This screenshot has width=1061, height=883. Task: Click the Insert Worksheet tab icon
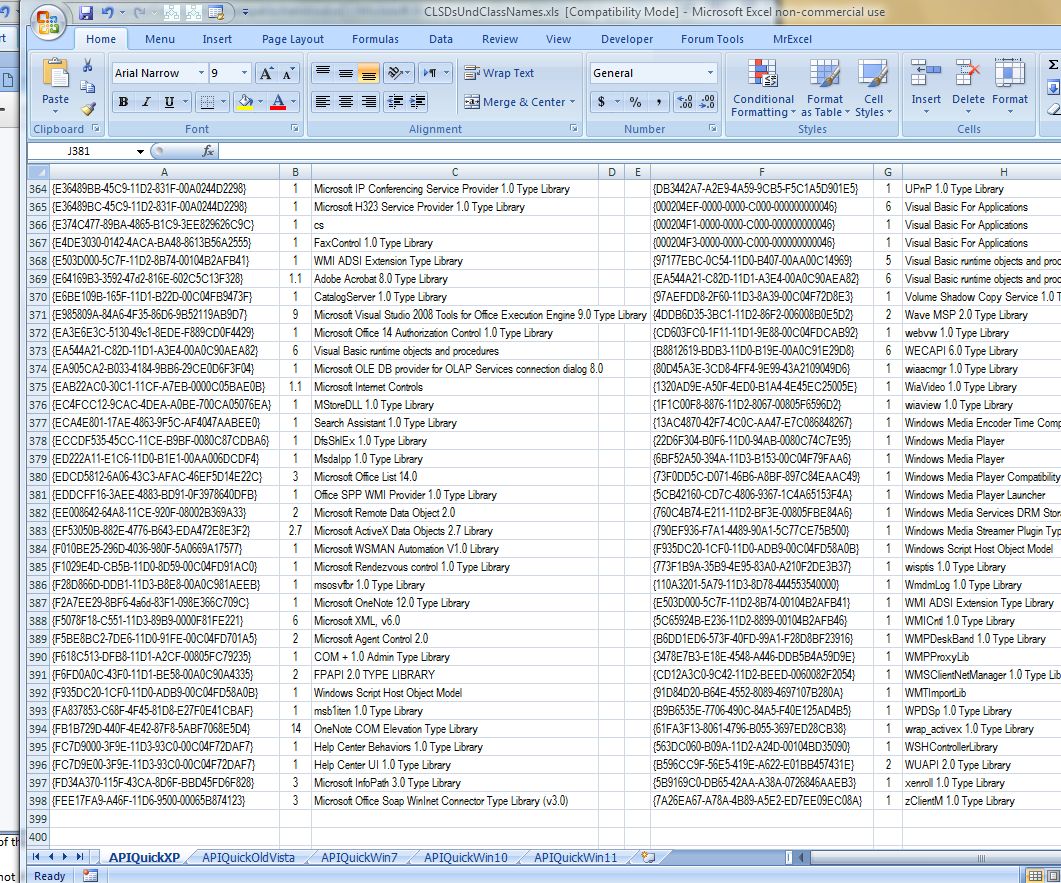648,857
